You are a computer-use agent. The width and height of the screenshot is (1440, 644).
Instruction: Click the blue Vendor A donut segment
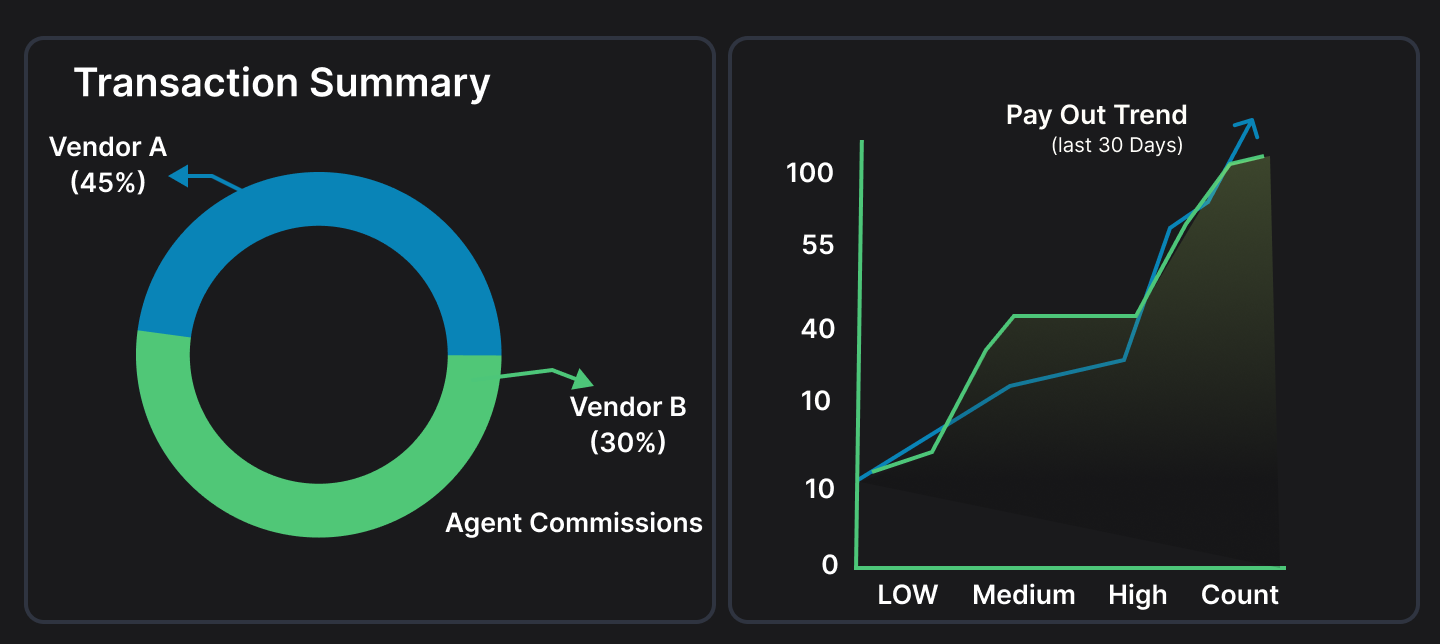[318, 200]
